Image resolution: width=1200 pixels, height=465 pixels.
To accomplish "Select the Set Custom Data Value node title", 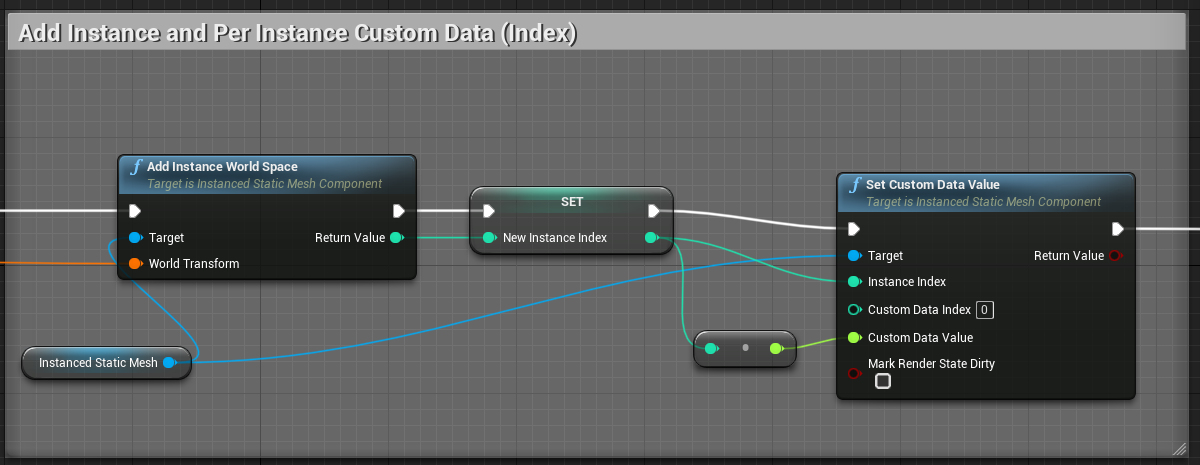I will click(x=932, y=185).
